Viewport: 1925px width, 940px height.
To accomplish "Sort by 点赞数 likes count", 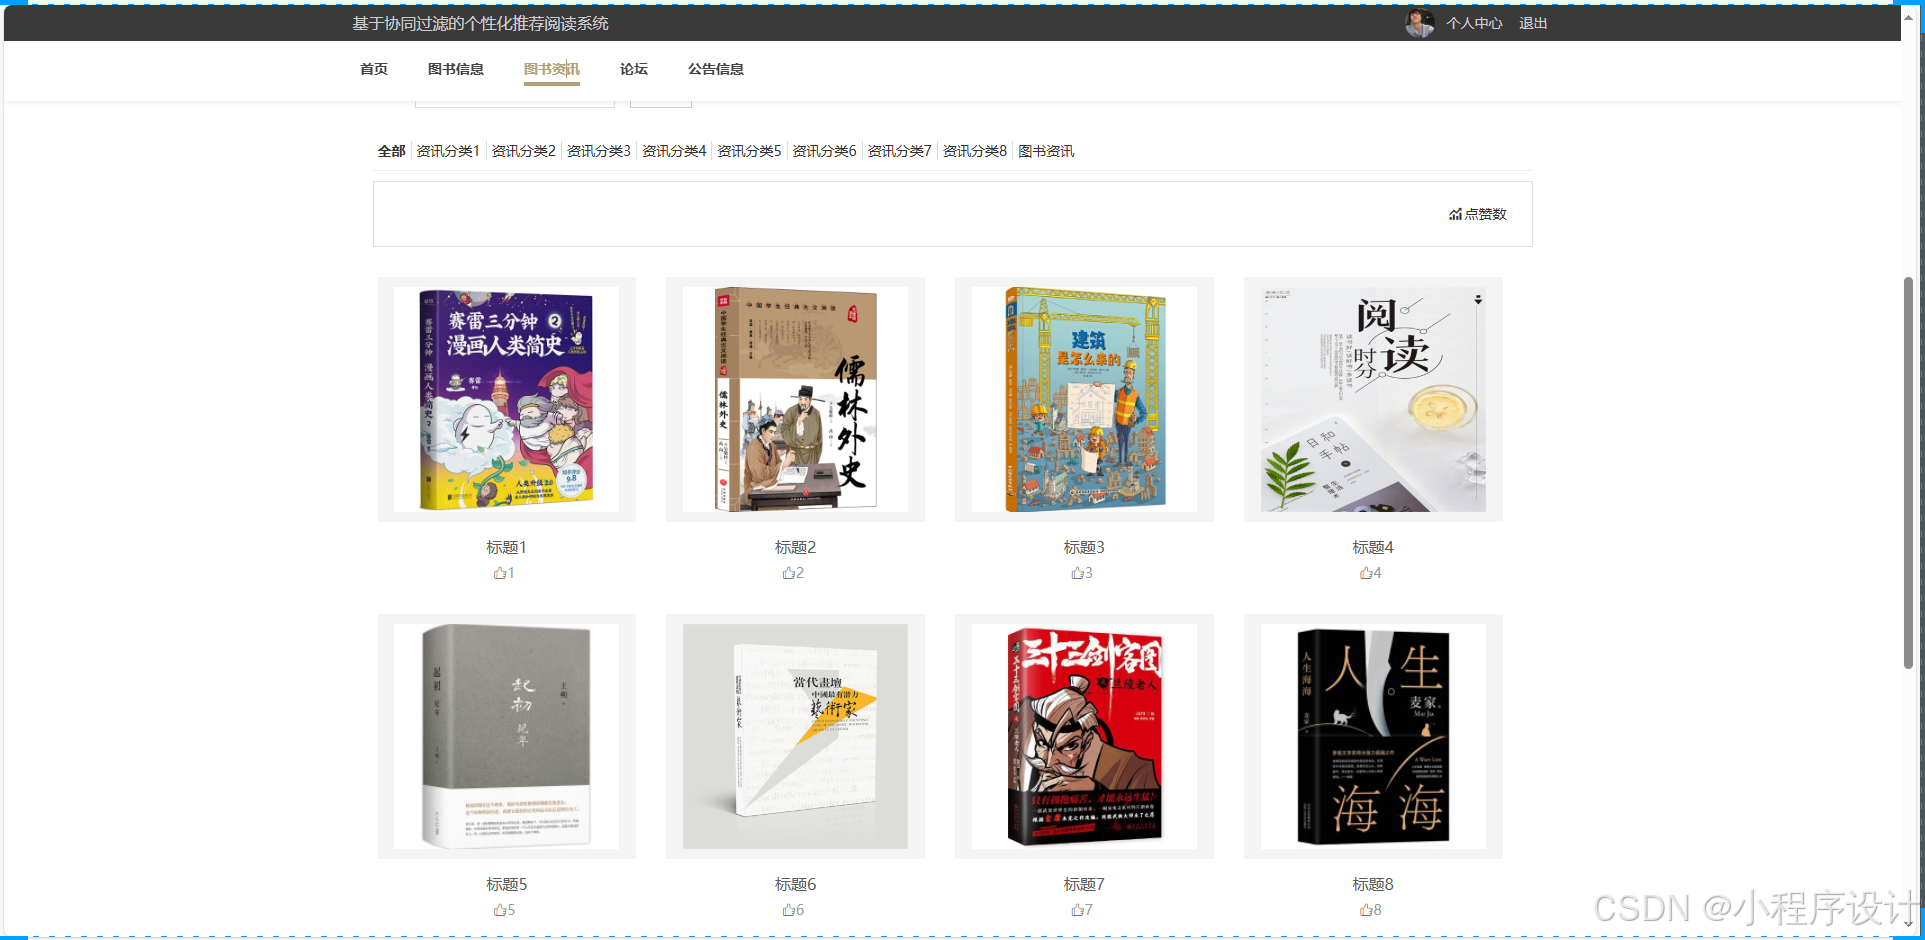I will tap(1477, 214).
